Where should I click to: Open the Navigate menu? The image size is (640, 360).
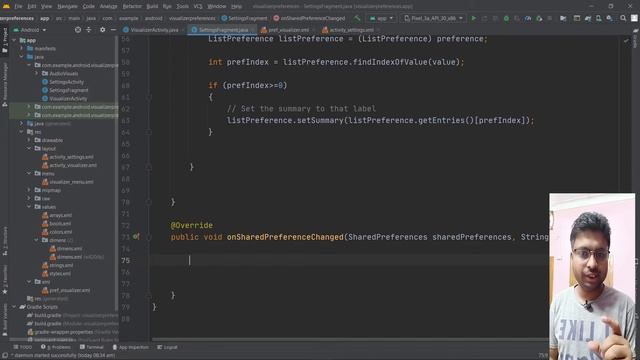[x=67, y=7]
